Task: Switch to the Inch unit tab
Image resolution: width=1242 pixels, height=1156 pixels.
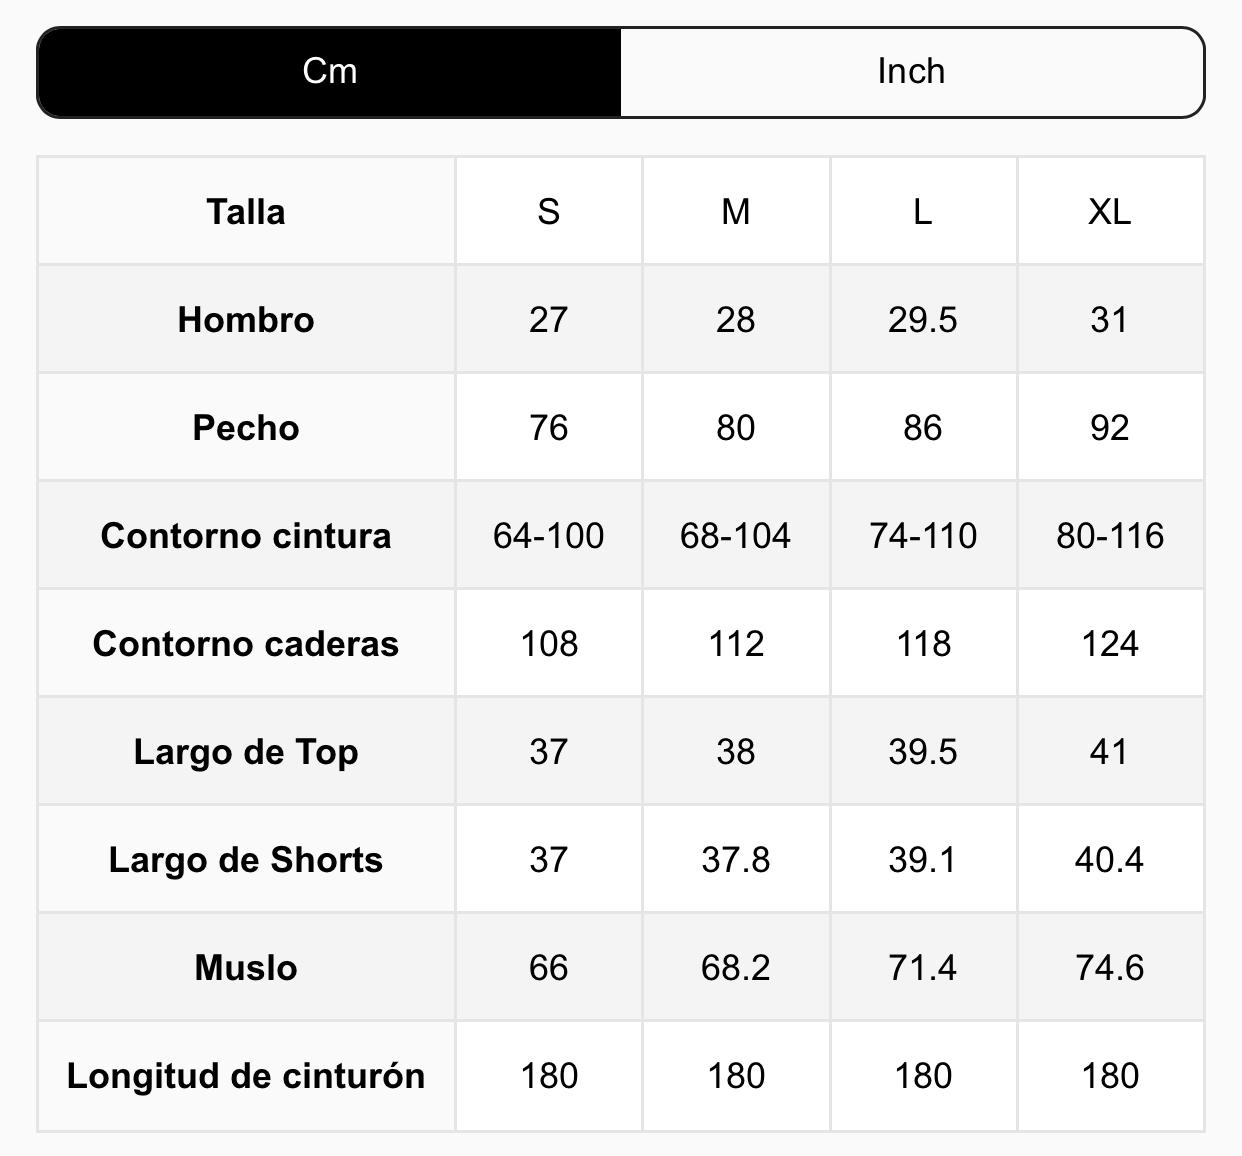Action: [x=911, y=72]
